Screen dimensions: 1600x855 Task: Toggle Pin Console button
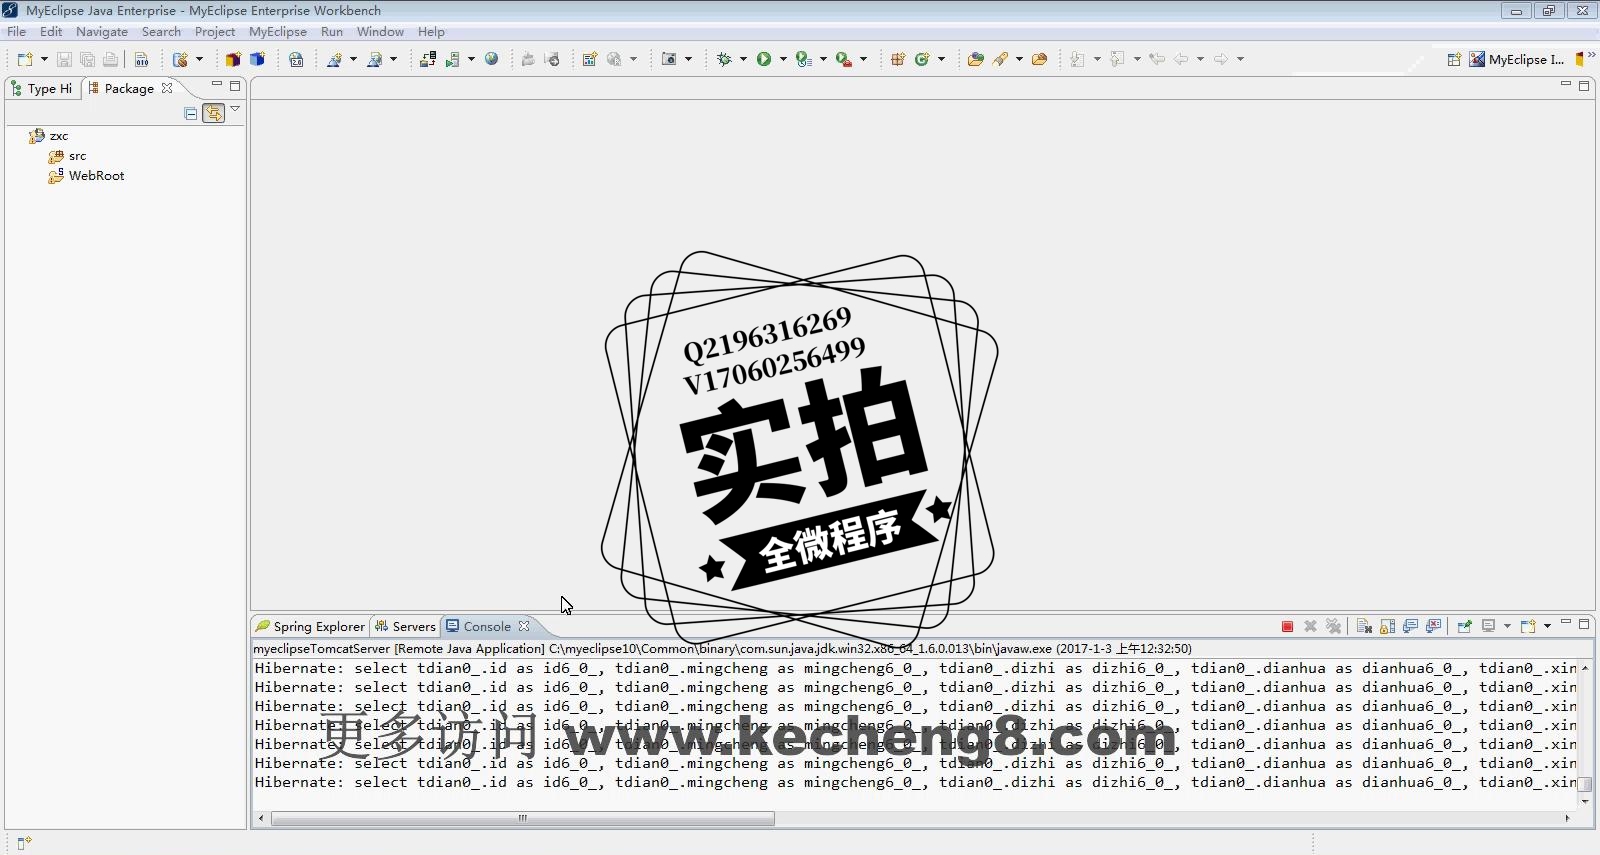coord(1464,626)
